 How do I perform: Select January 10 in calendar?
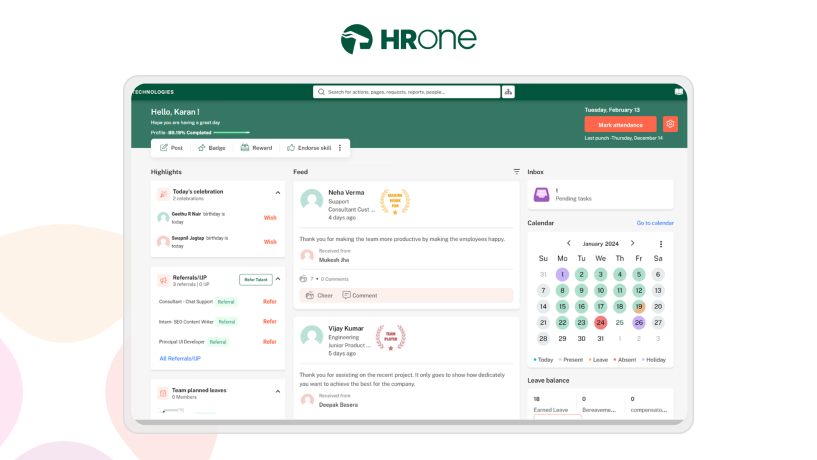click(x=600, y=290)
